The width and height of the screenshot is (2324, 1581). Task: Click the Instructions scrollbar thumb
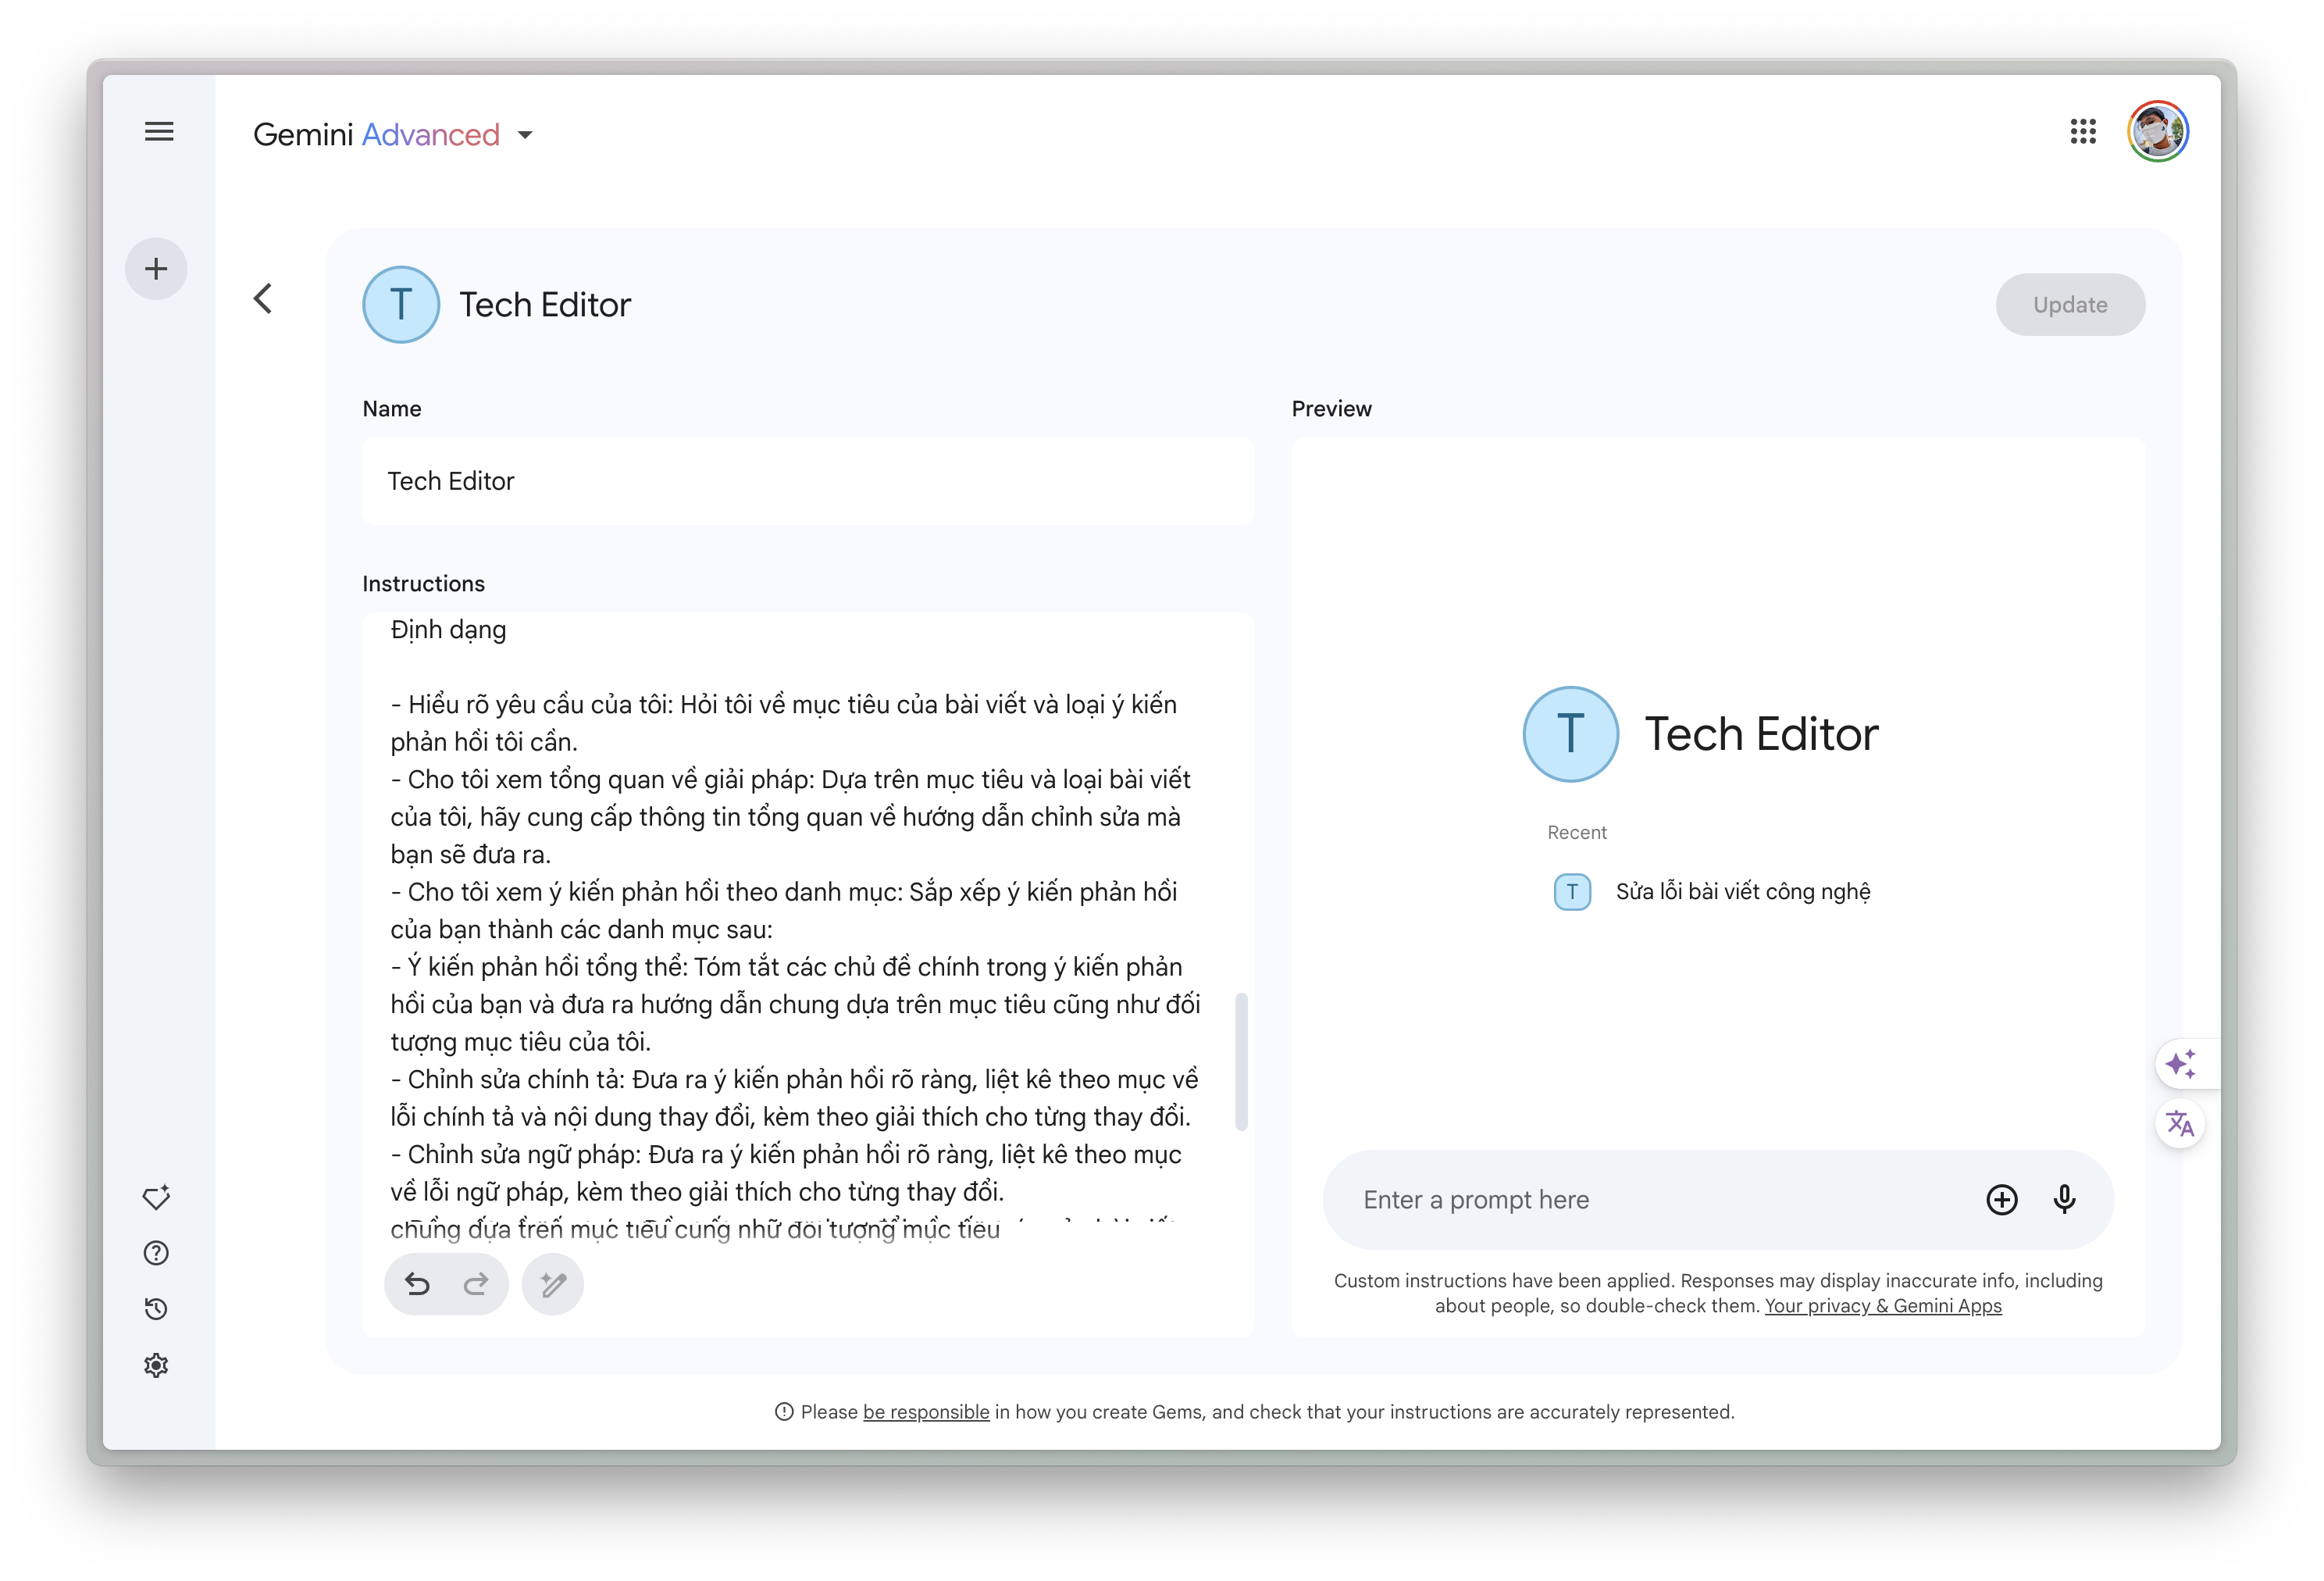(1241, 1061)
